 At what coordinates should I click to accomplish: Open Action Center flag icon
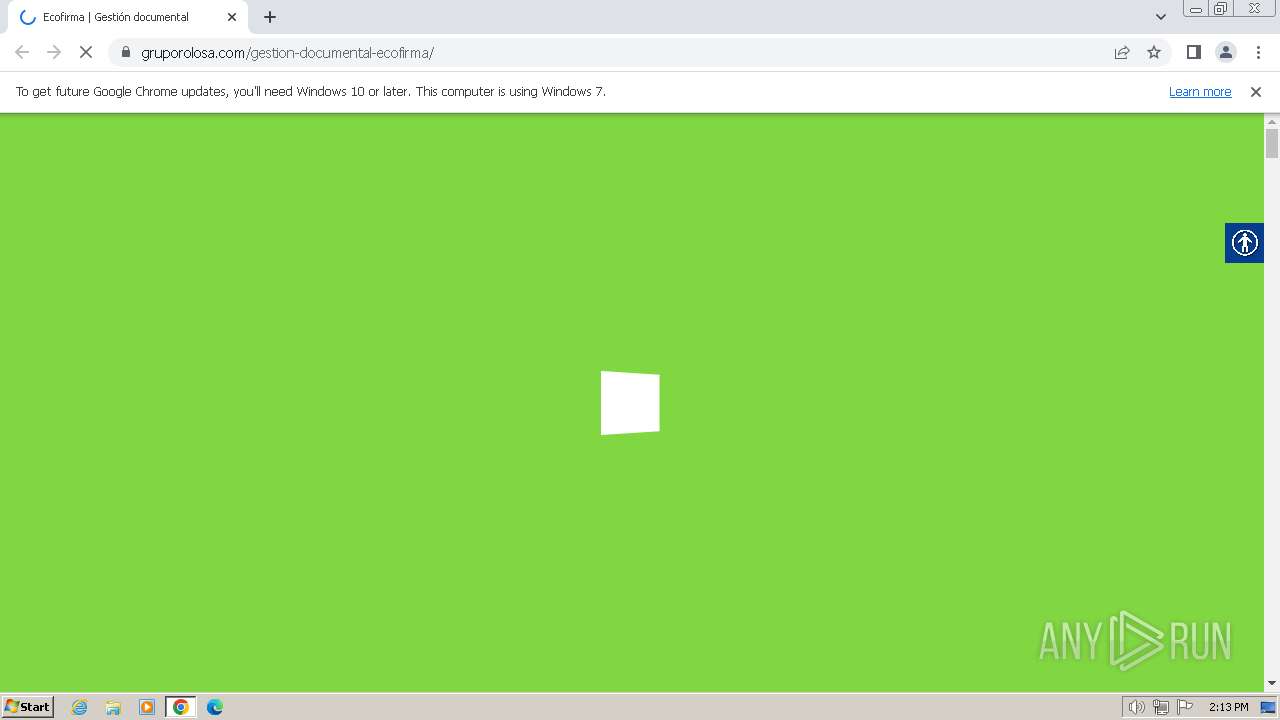pyautogui.click(x=1185, y=707)
